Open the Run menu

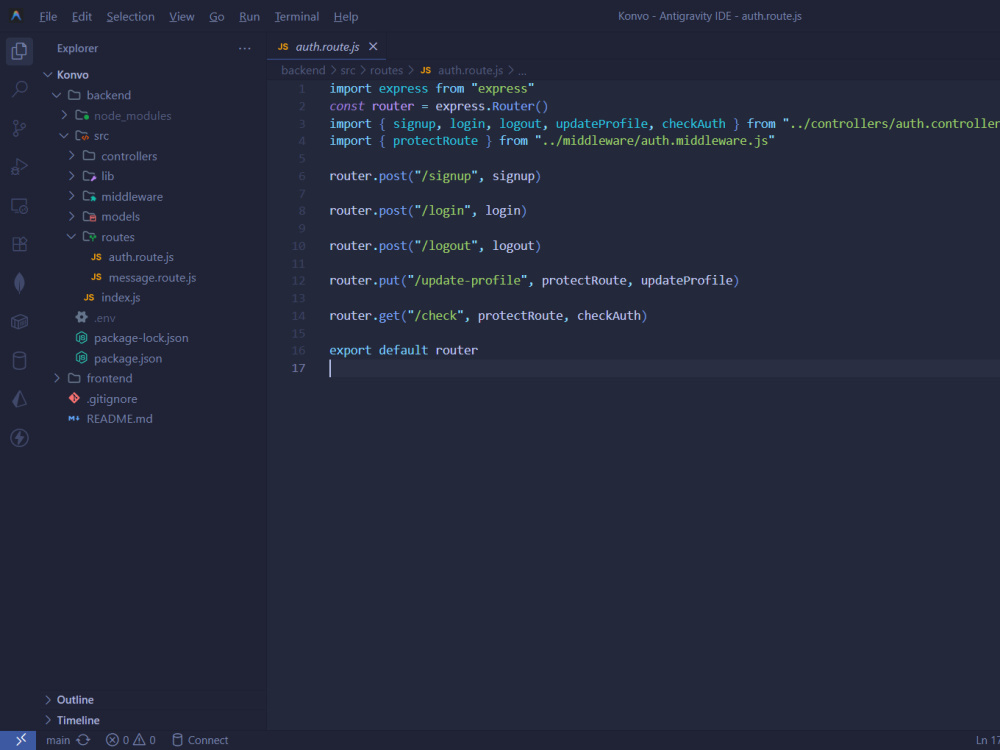point(249,17)
